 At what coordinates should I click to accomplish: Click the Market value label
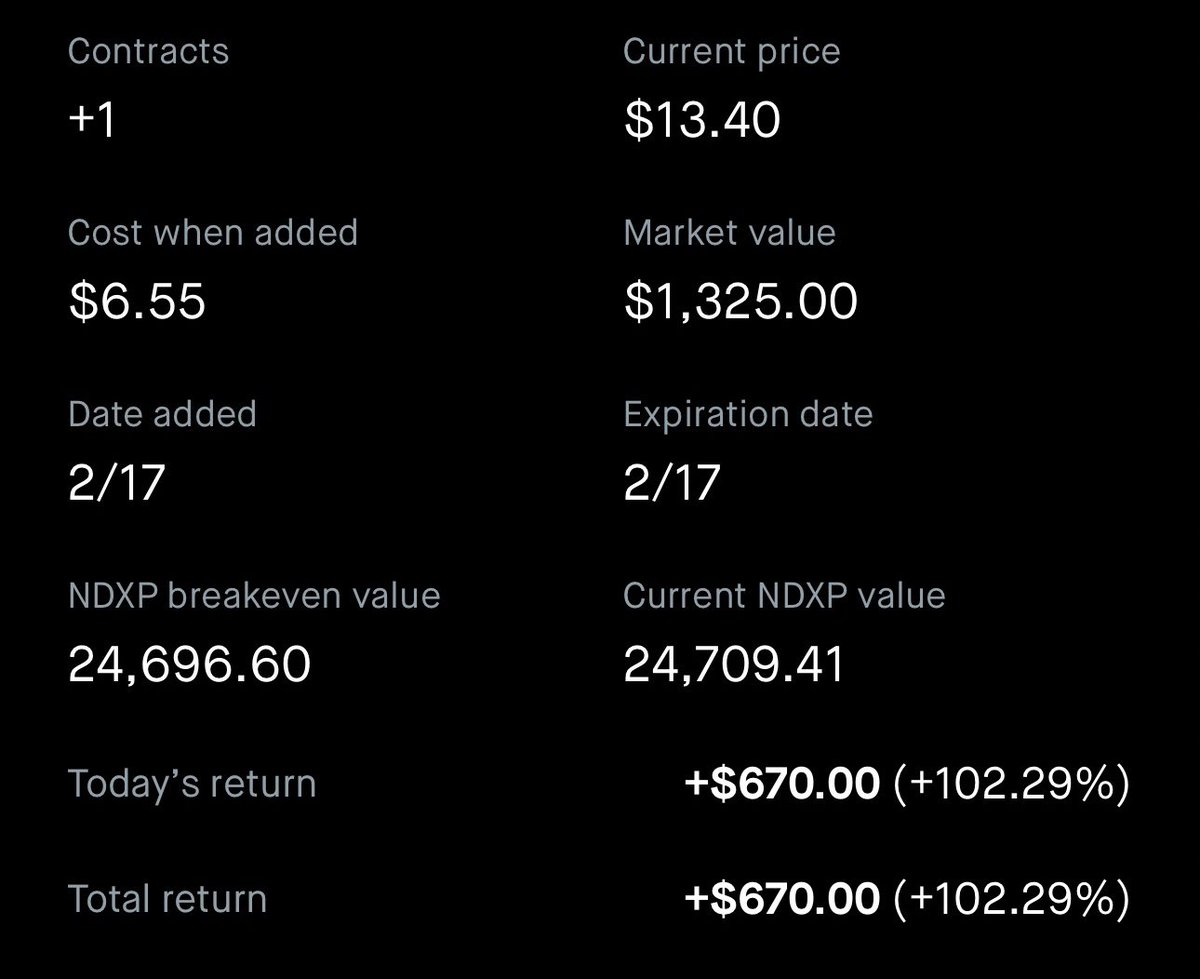(x=729, y=233)
